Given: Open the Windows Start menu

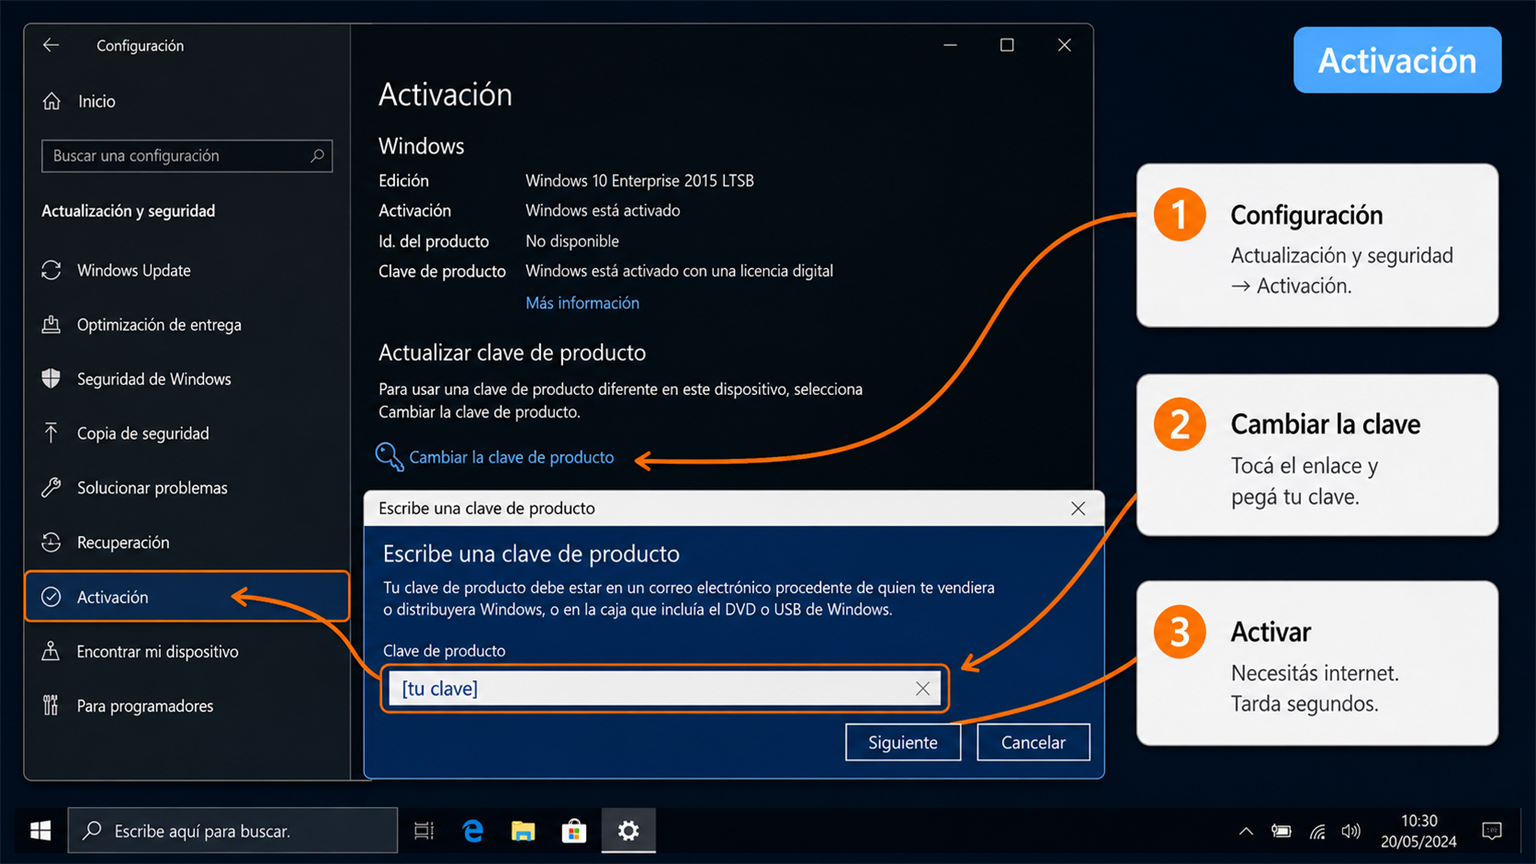Looking at the screenshot, I should coord(41,831).
